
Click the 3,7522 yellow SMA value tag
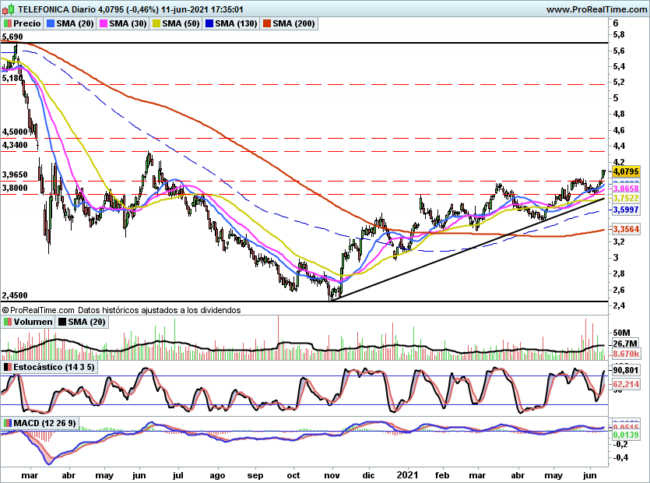(626, 198)
